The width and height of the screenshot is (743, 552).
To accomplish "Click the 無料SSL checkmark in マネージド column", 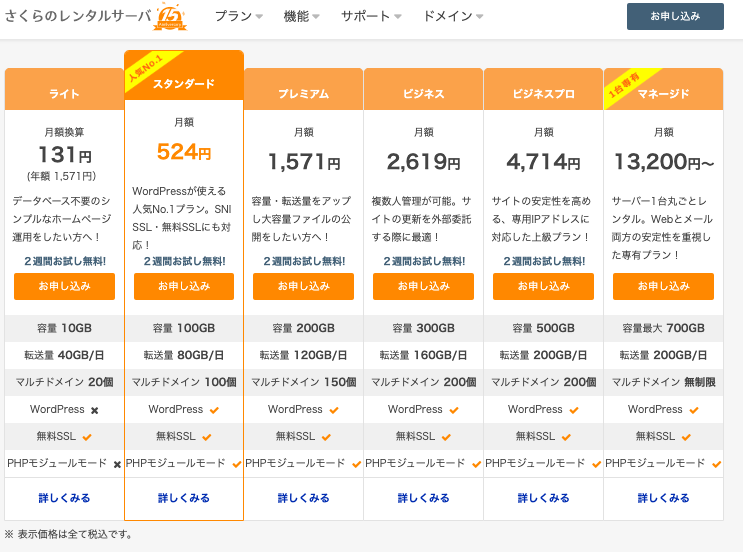I will pyautogui.click(x=686, y=437).
